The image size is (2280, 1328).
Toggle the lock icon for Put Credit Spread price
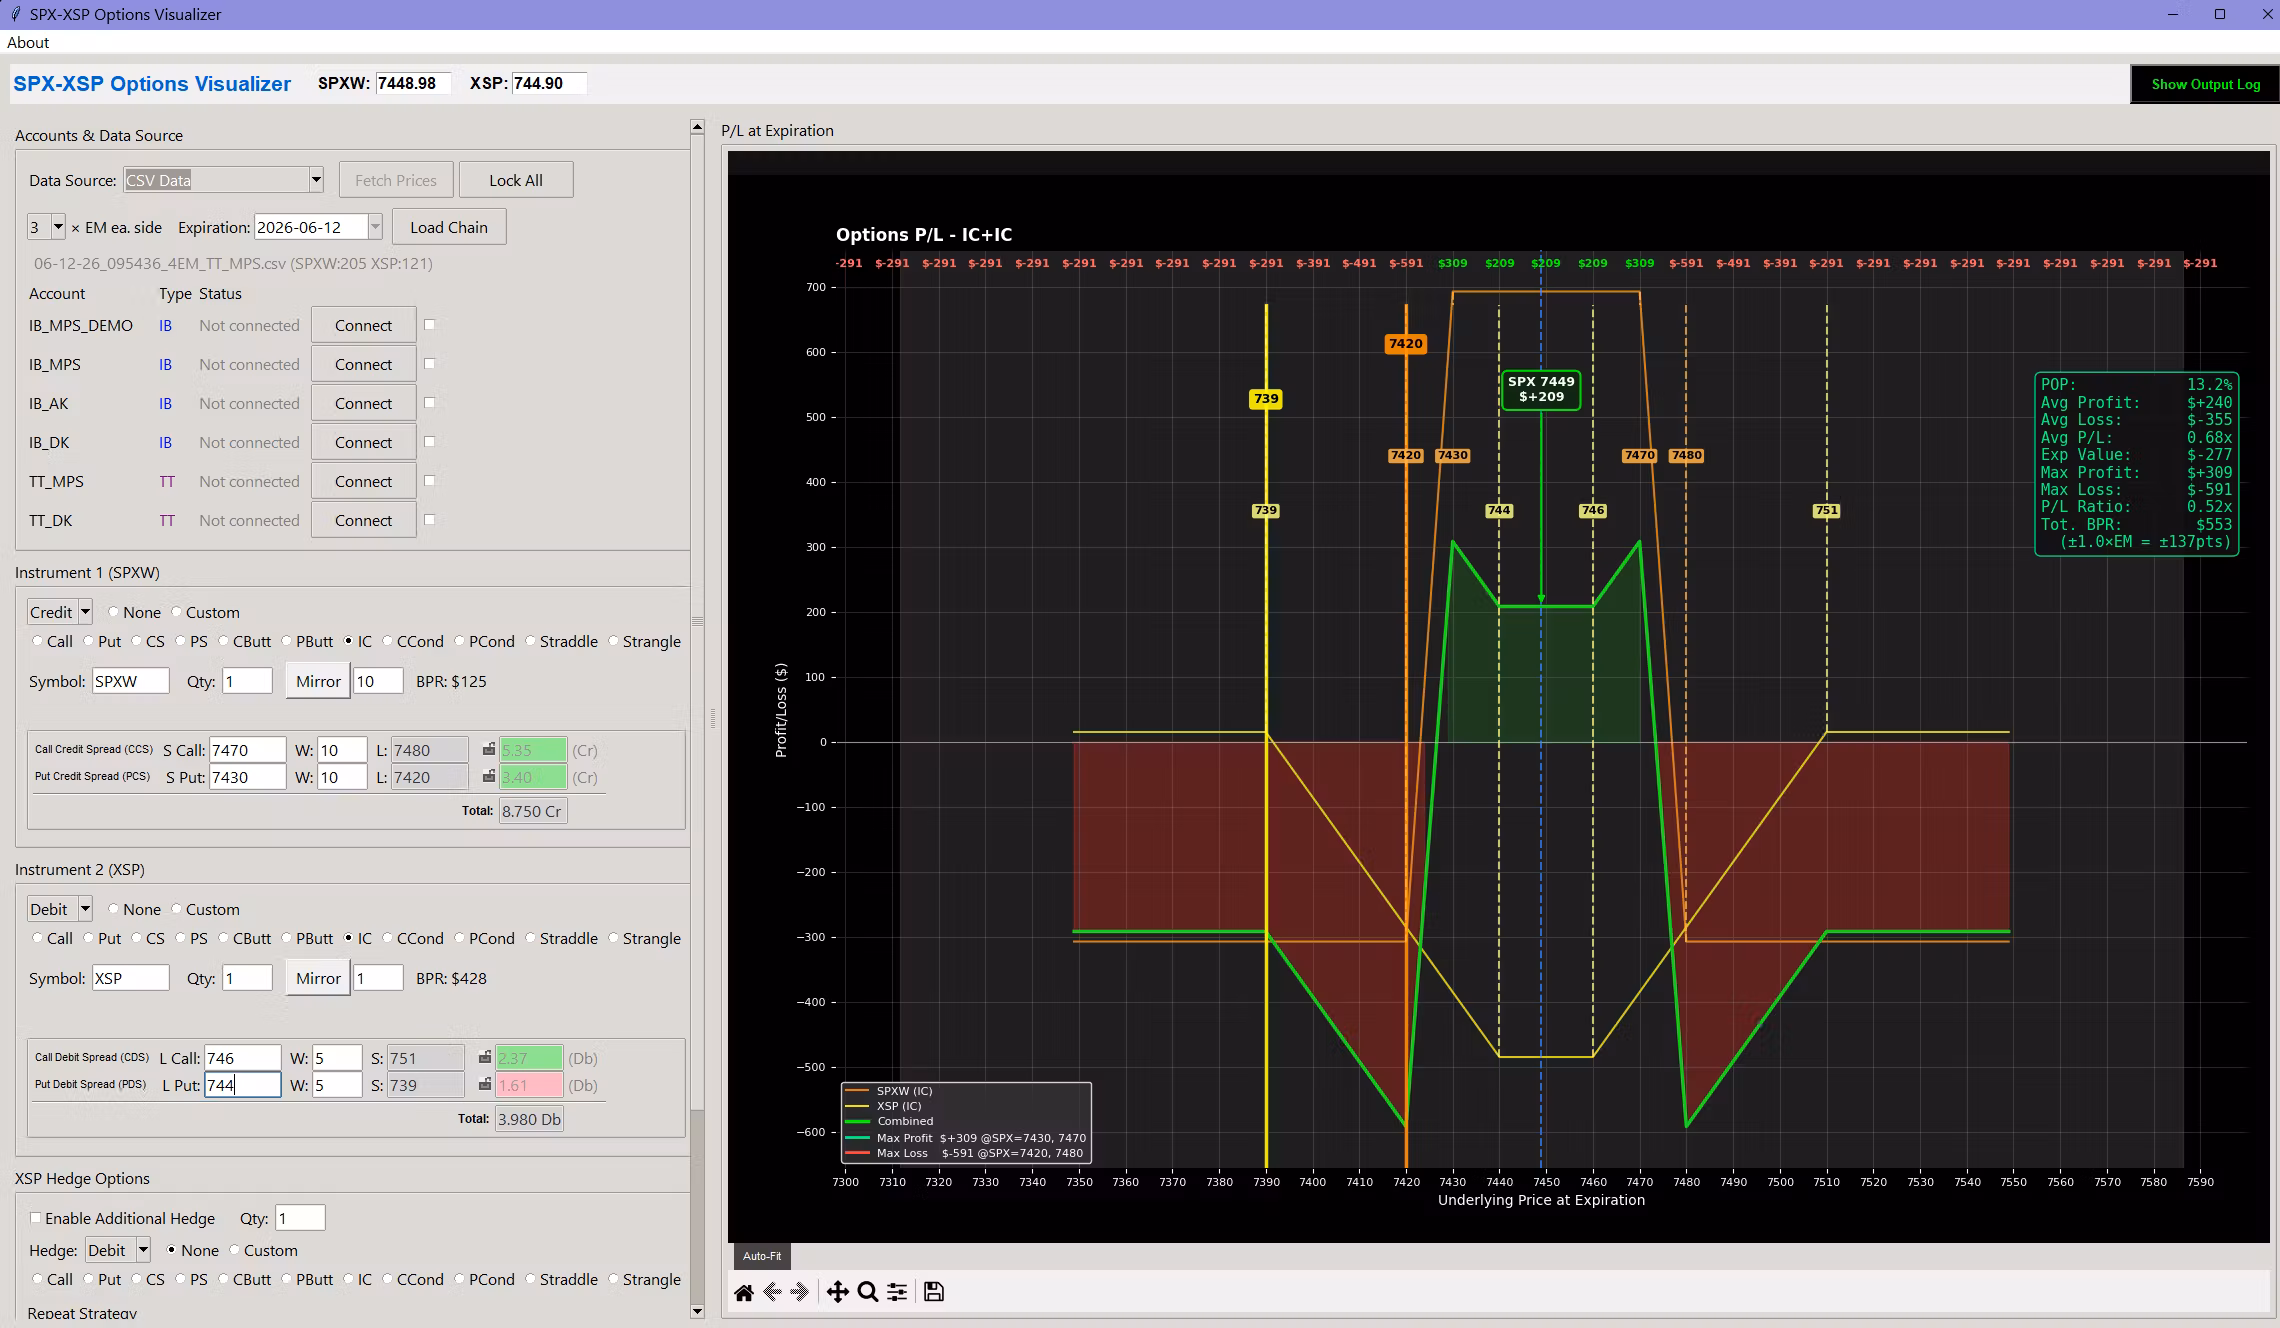pyautogui.click(x=489, y=776)
